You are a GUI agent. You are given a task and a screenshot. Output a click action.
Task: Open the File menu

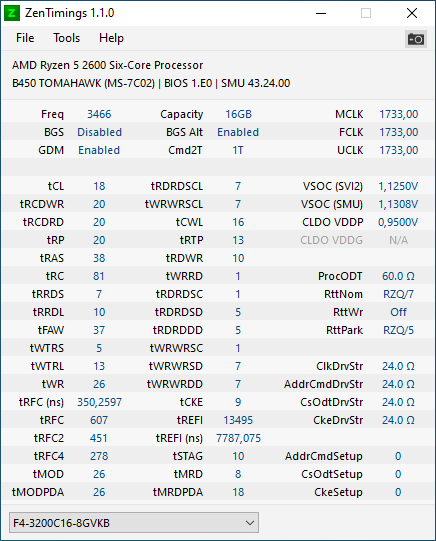pos(25,38)
